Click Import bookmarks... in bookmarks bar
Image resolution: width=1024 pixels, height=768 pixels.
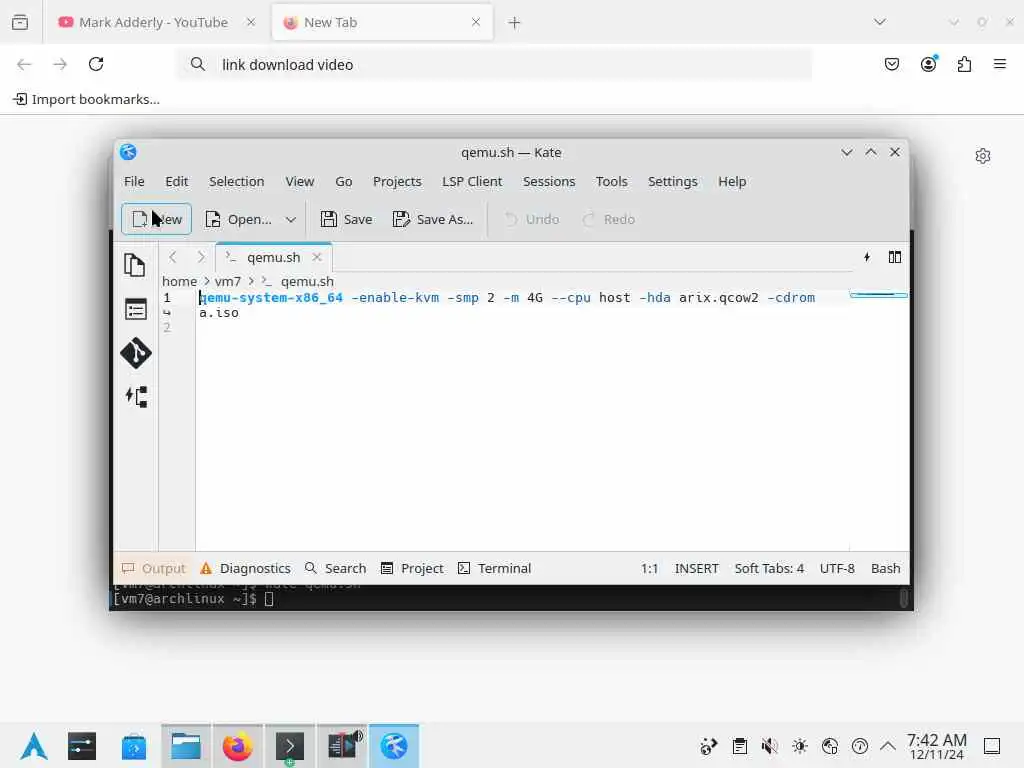[x=87, y=99]
